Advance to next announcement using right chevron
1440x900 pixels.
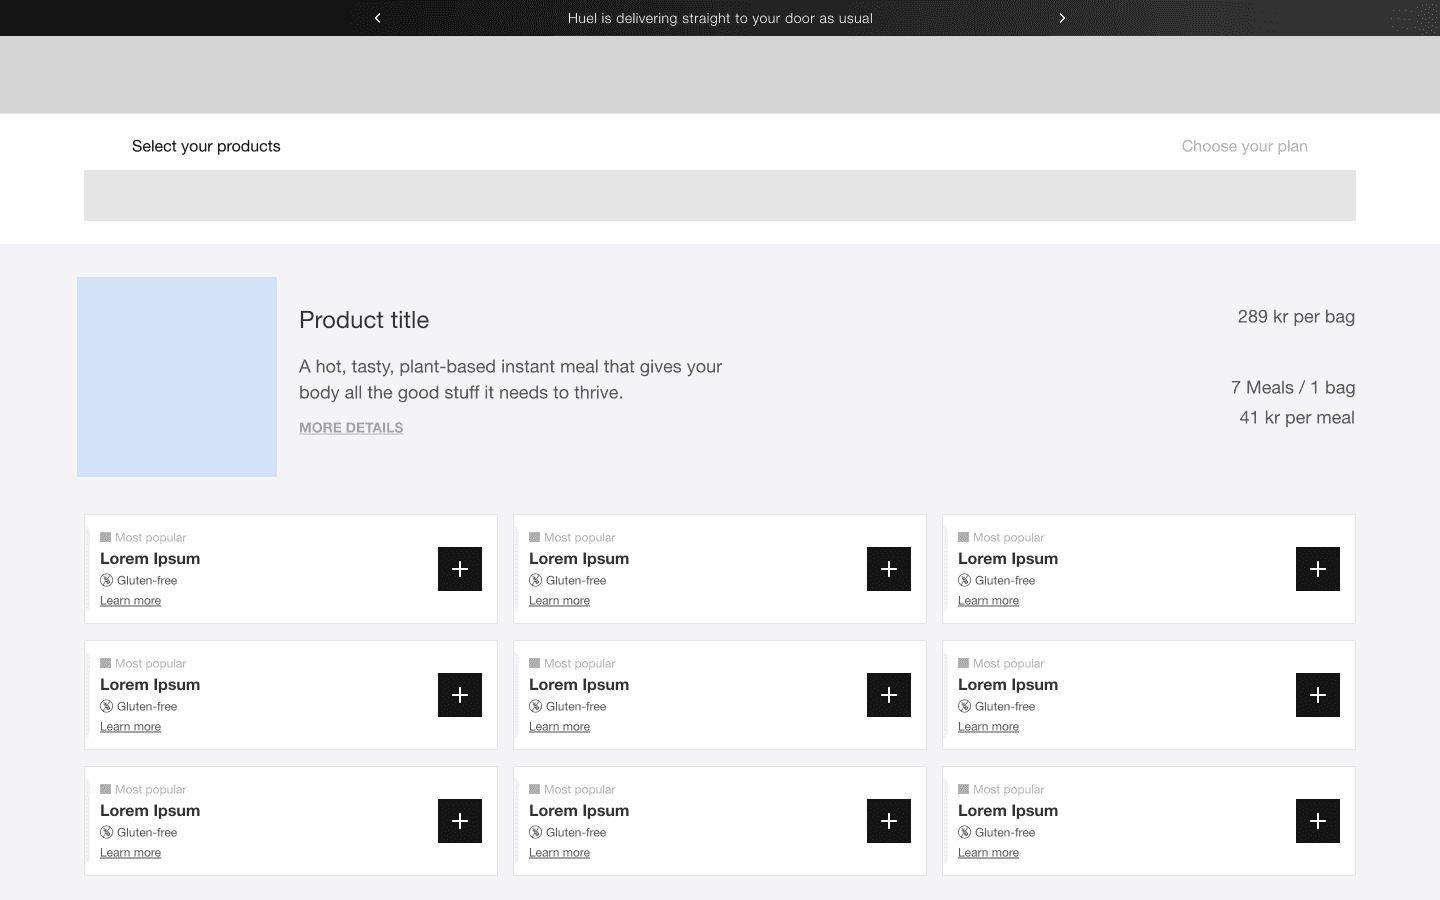tap(1062, 18)
